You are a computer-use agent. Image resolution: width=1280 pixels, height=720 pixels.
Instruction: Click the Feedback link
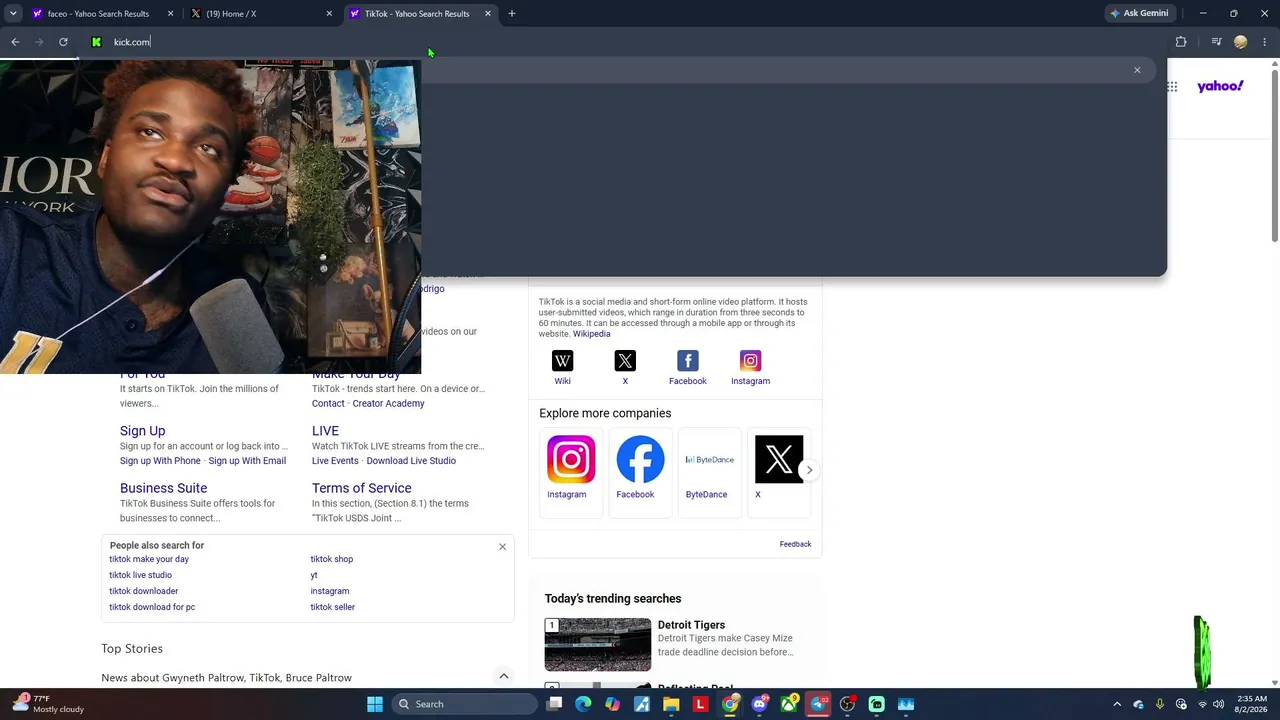795,544
